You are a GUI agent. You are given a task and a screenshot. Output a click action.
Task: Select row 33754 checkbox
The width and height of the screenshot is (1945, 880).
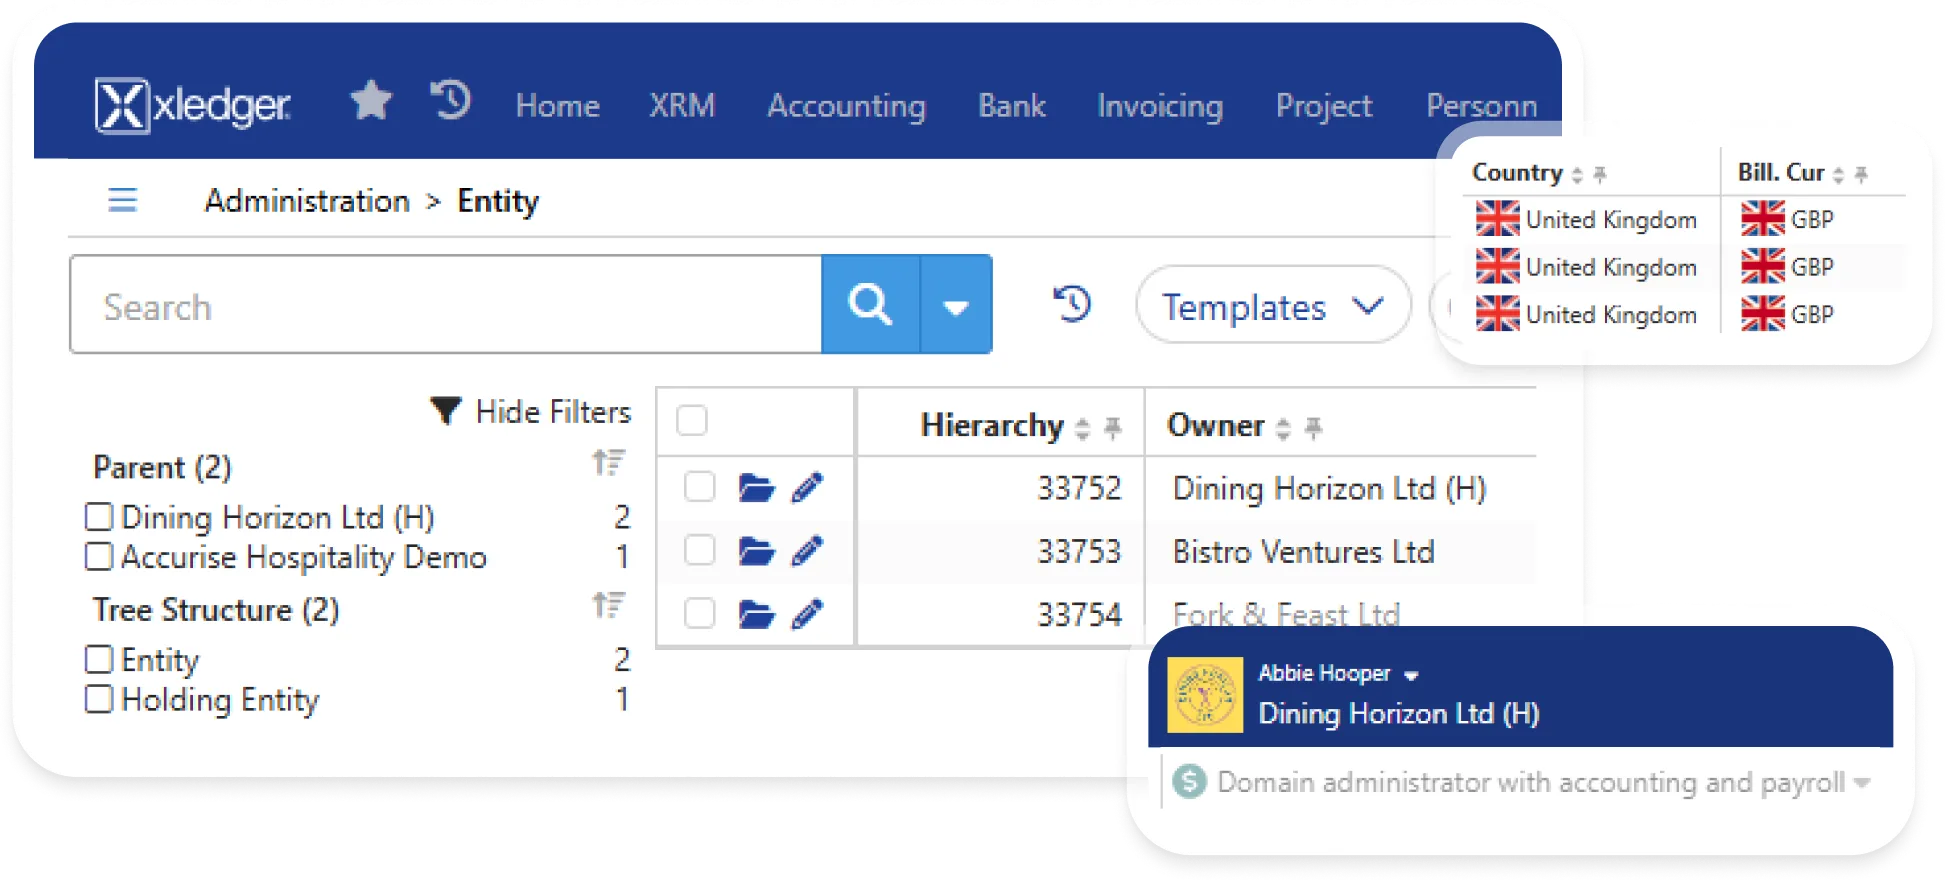pyautogui.click(x=699, y=613)
